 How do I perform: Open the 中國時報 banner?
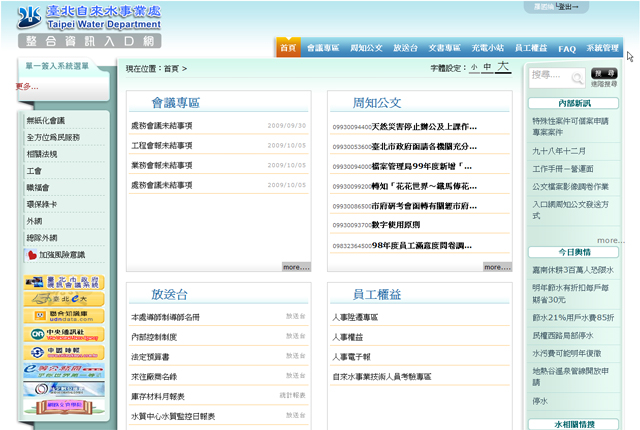click(64, 352)
